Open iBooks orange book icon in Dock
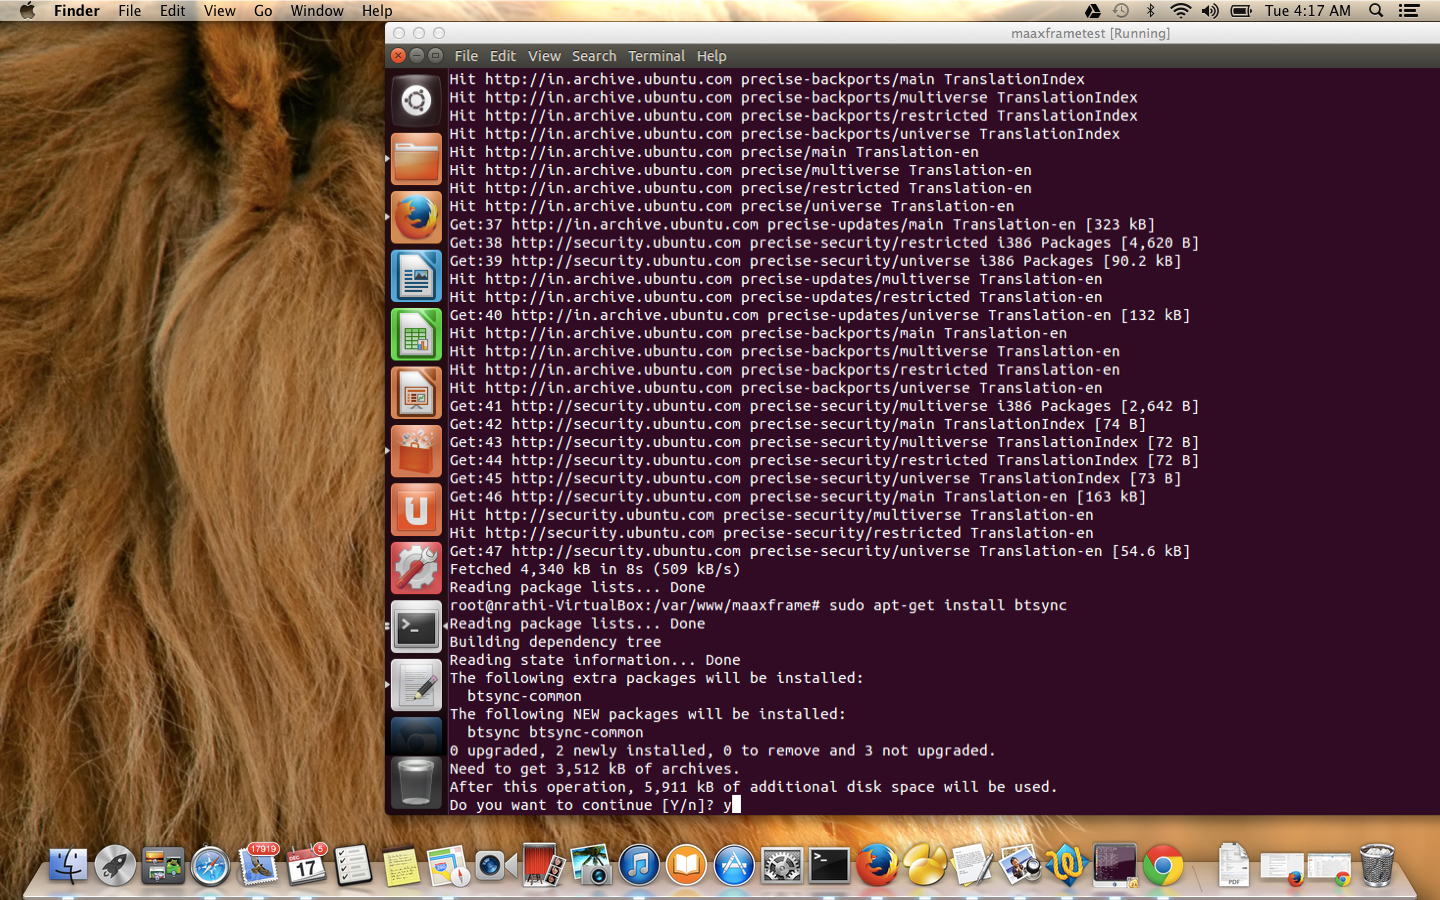Screen dimensions: 1440x900 pyautogui.click(x=686, y=866)
